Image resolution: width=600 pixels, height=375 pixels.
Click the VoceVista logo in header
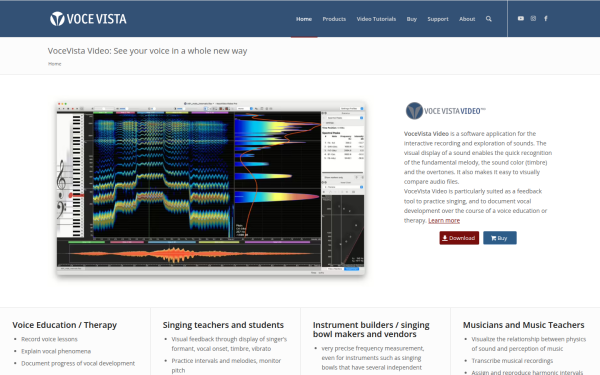tap(88, 19)
